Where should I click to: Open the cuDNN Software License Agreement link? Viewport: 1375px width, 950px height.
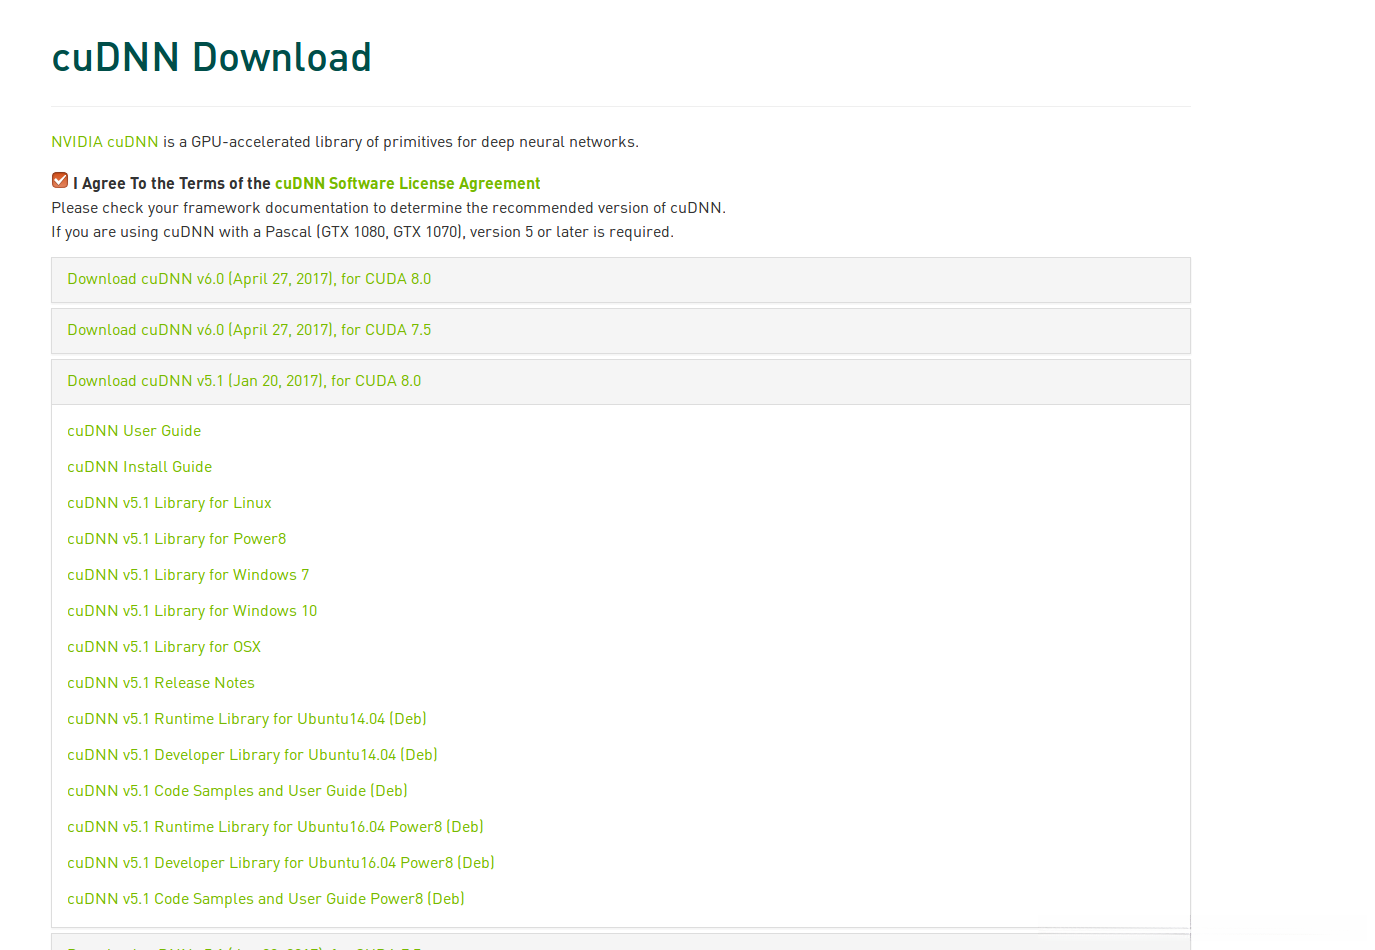click(x=407, y=184)
